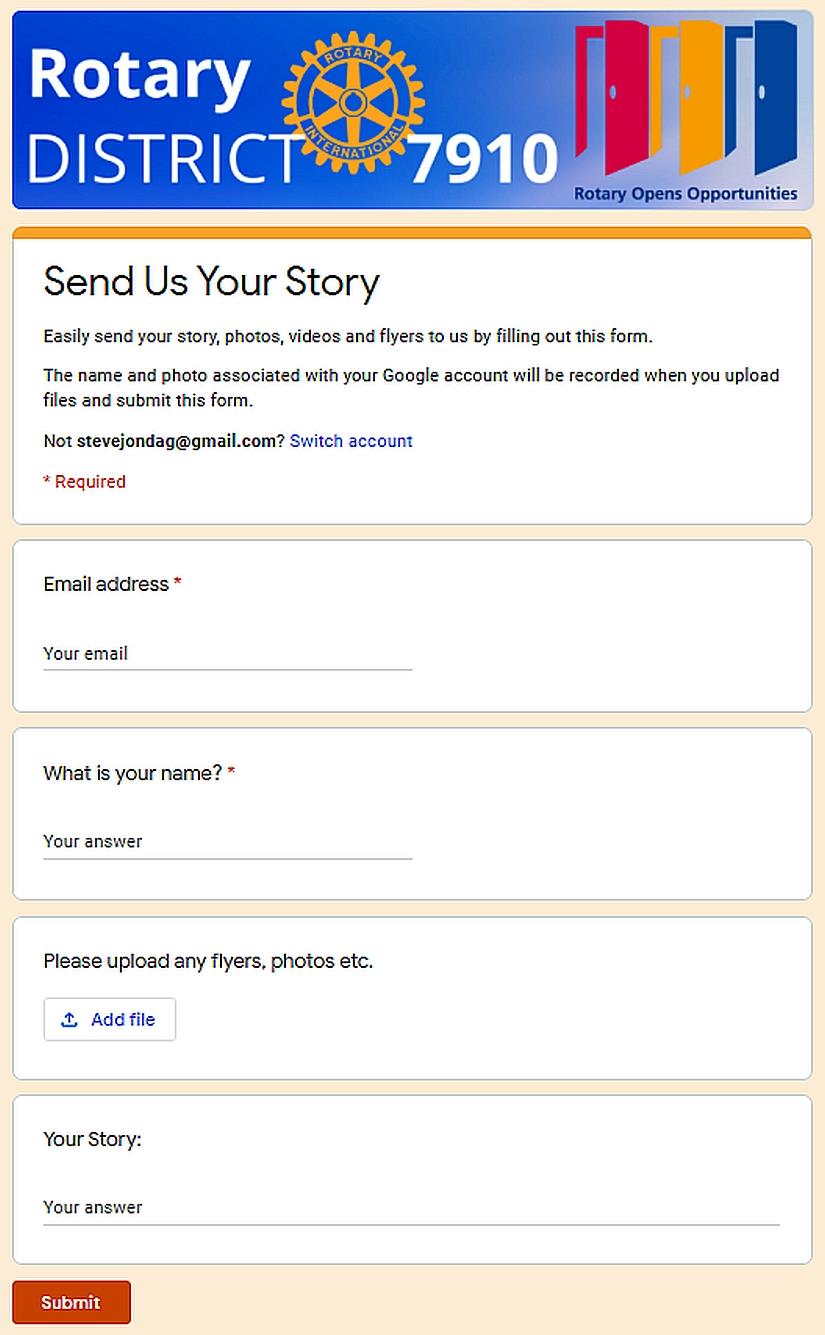The width and height of the screenshot is (825, 1335).
Task: Click the Rotary Opens Opportunities caption
Action: pos(685,194)
